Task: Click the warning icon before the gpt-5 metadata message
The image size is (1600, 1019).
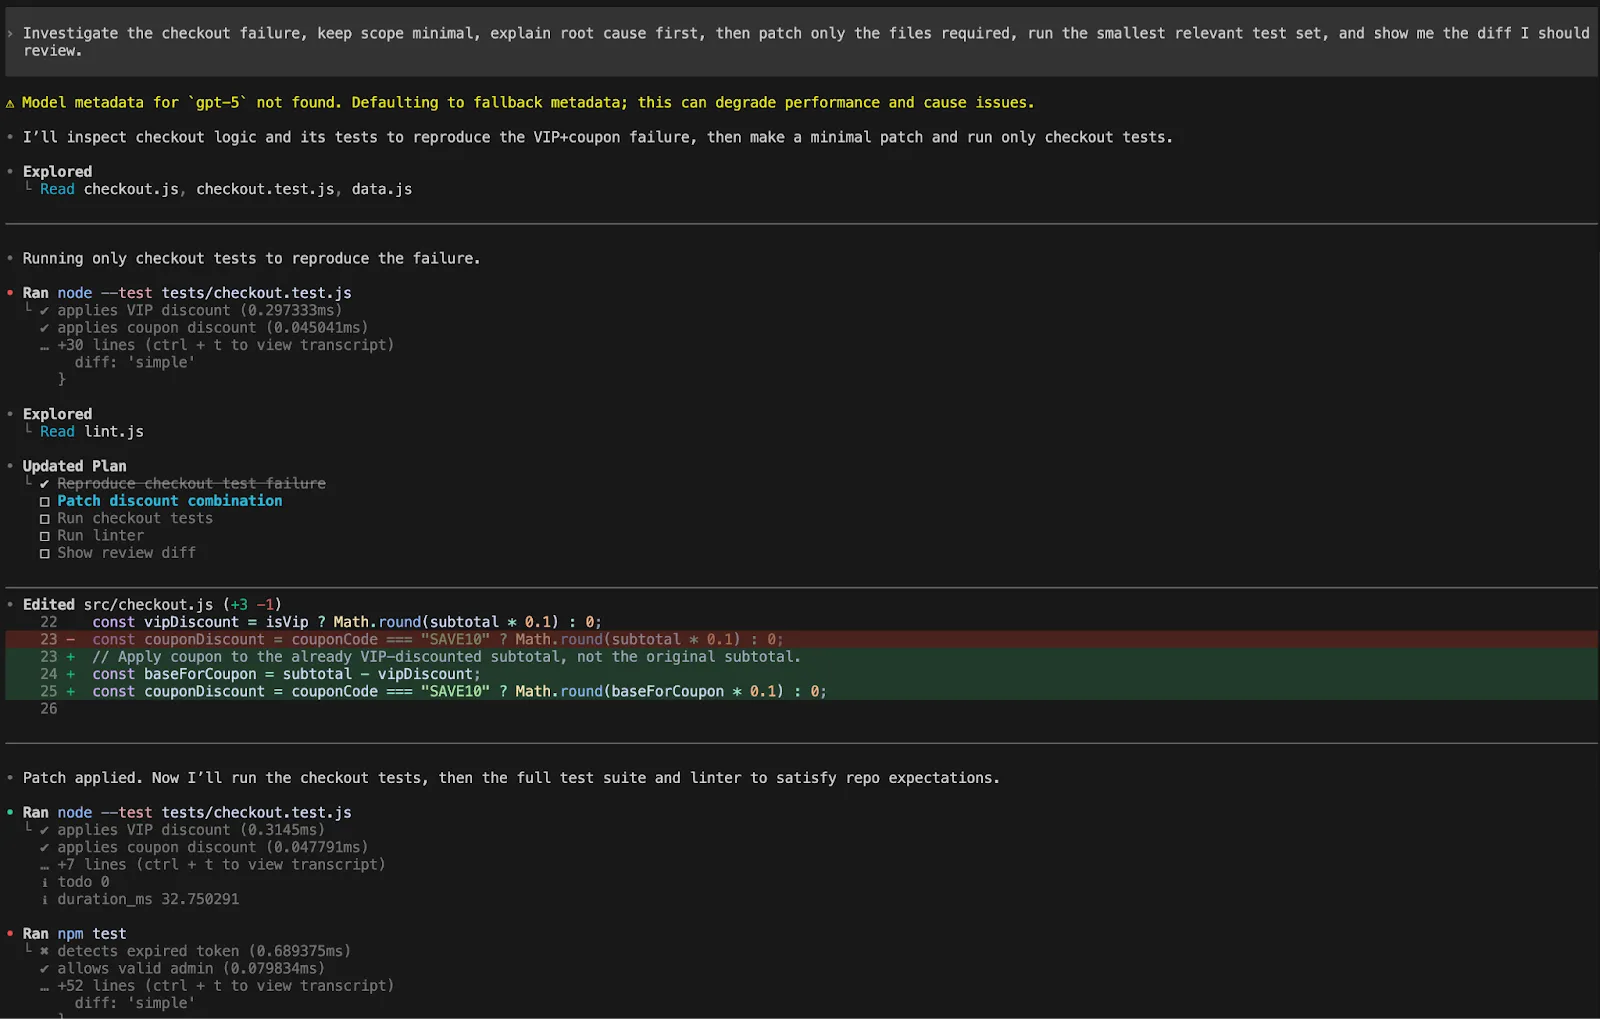Action: coord(10,101)
